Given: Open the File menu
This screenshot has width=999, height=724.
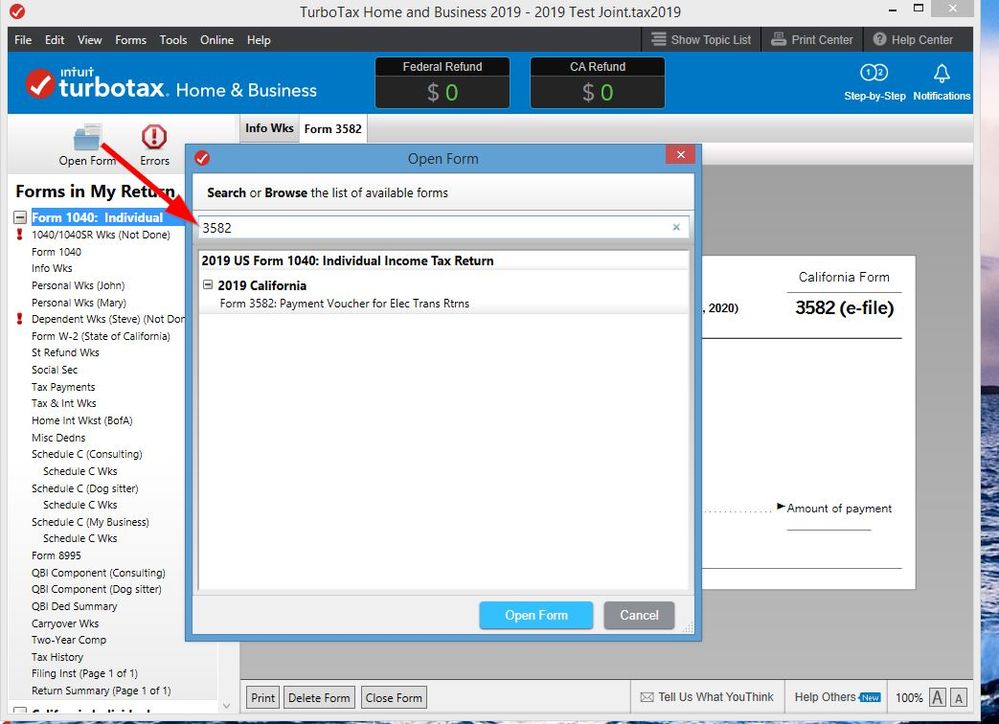Looking at the screenshot, I should coord(23,40).
